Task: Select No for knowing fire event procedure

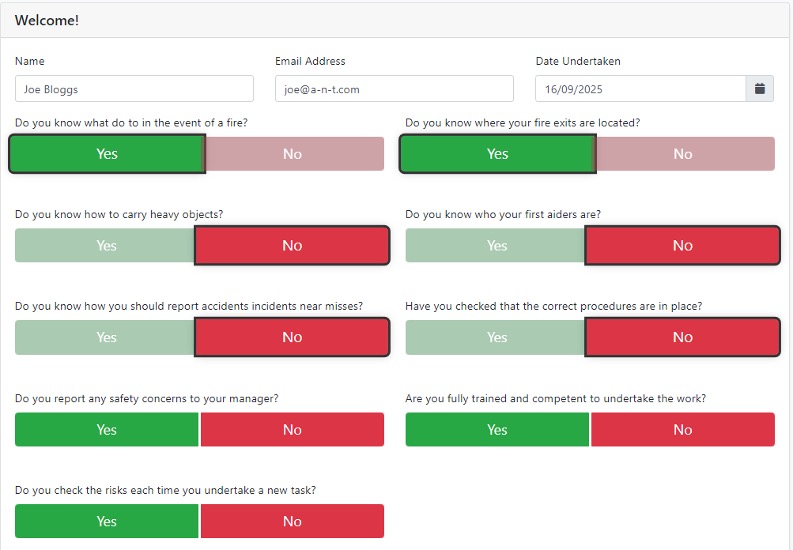Action: click(x=293, y=154)
